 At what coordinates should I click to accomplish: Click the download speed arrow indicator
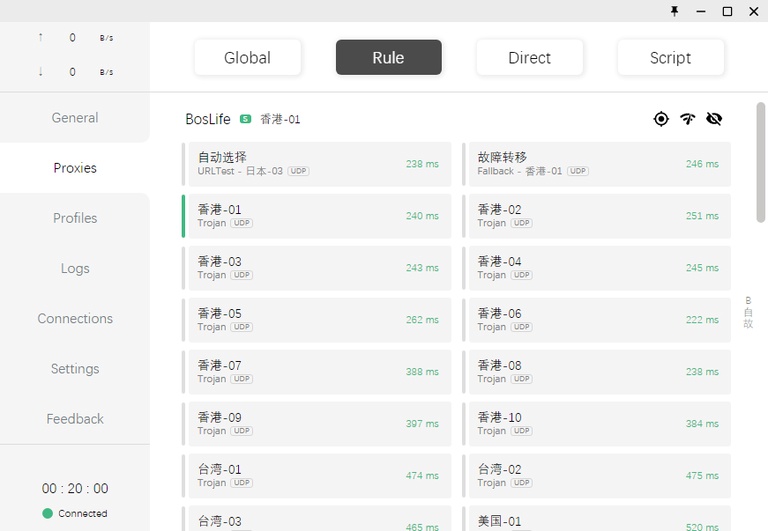[40, 72]
